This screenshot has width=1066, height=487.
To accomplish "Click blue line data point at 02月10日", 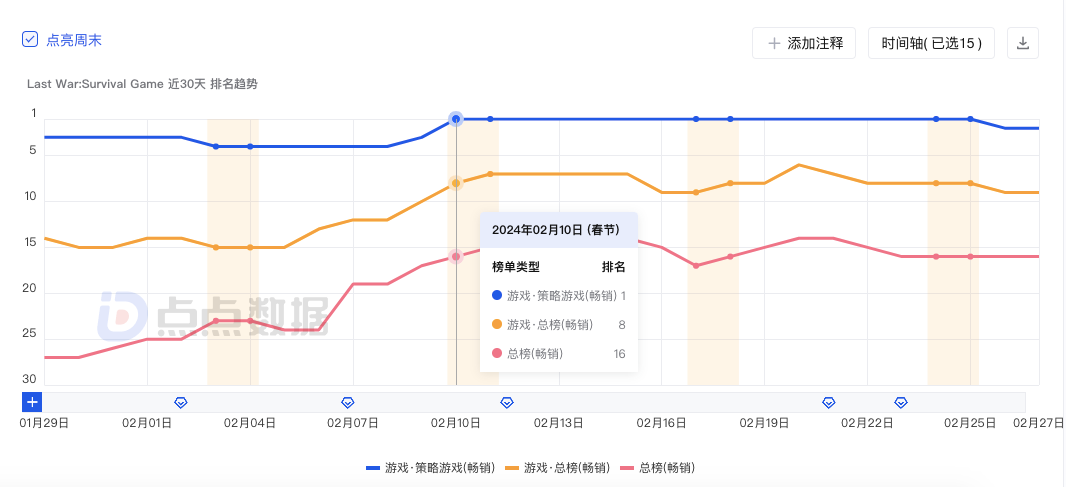I will click(x=456, y=119).
